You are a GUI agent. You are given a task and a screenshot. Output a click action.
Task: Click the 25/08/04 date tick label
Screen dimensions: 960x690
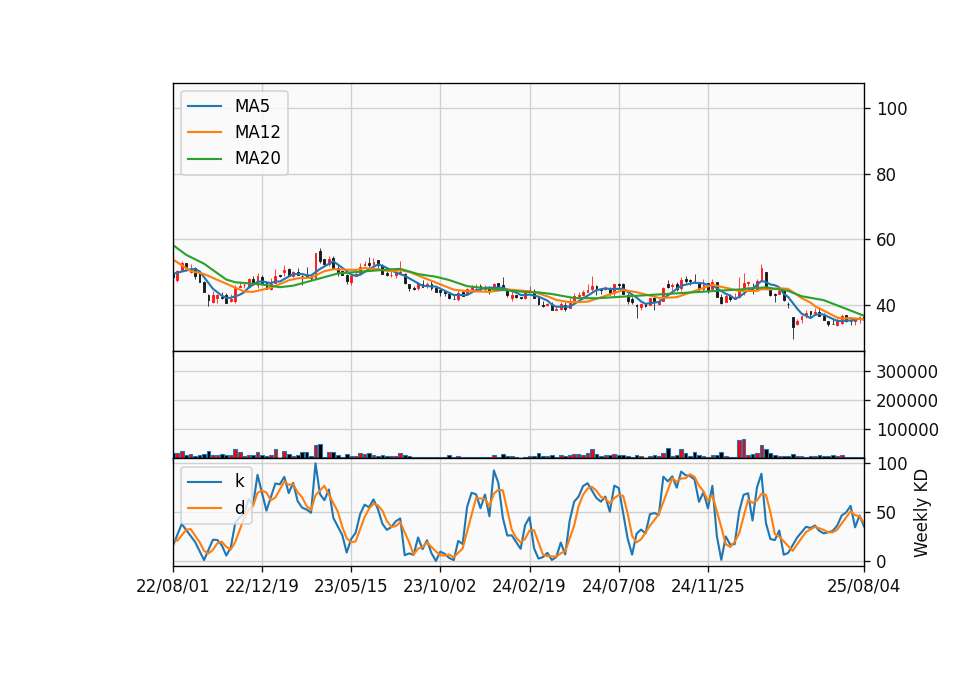pos(864,586)
